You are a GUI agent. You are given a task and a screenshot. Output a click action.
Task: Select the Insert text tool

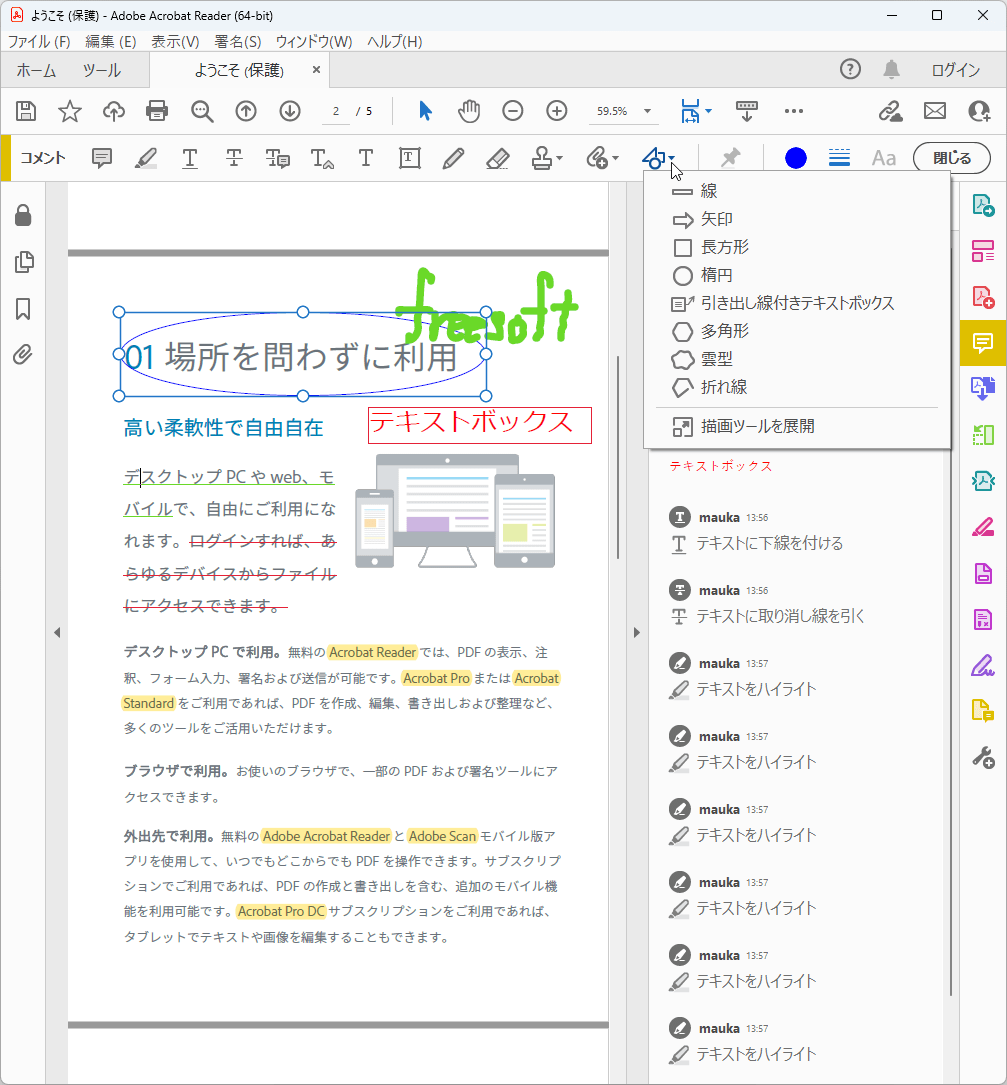click(x=322, y=158)
